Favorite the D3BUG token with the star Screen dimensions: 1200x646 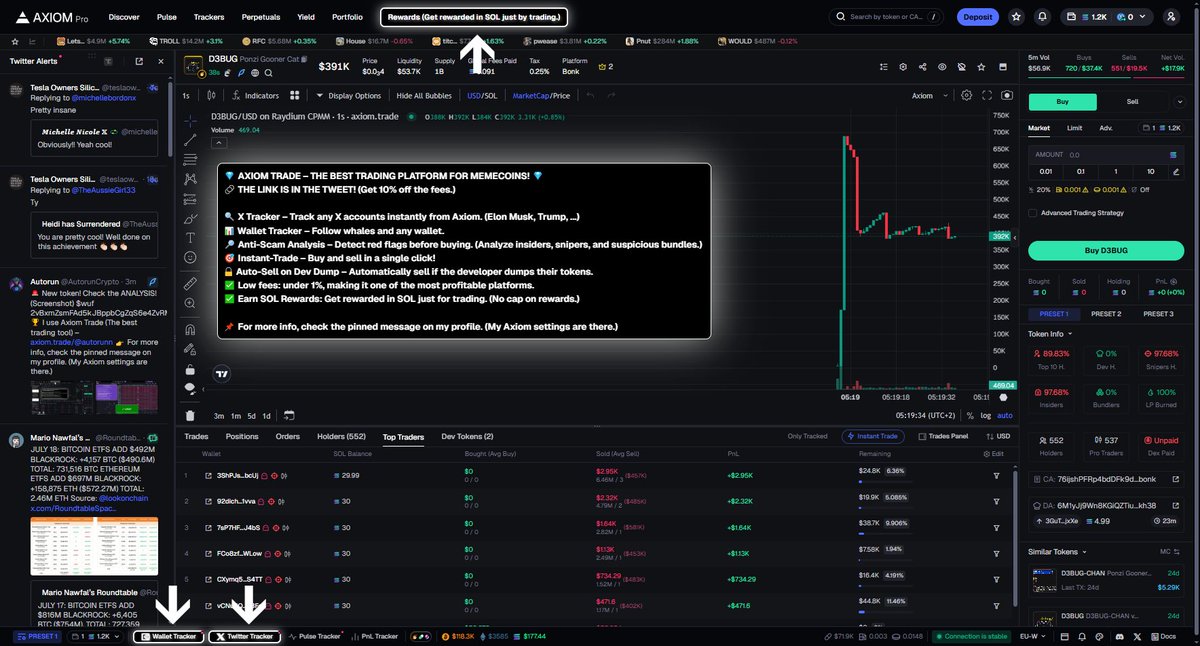pos(981,67)
